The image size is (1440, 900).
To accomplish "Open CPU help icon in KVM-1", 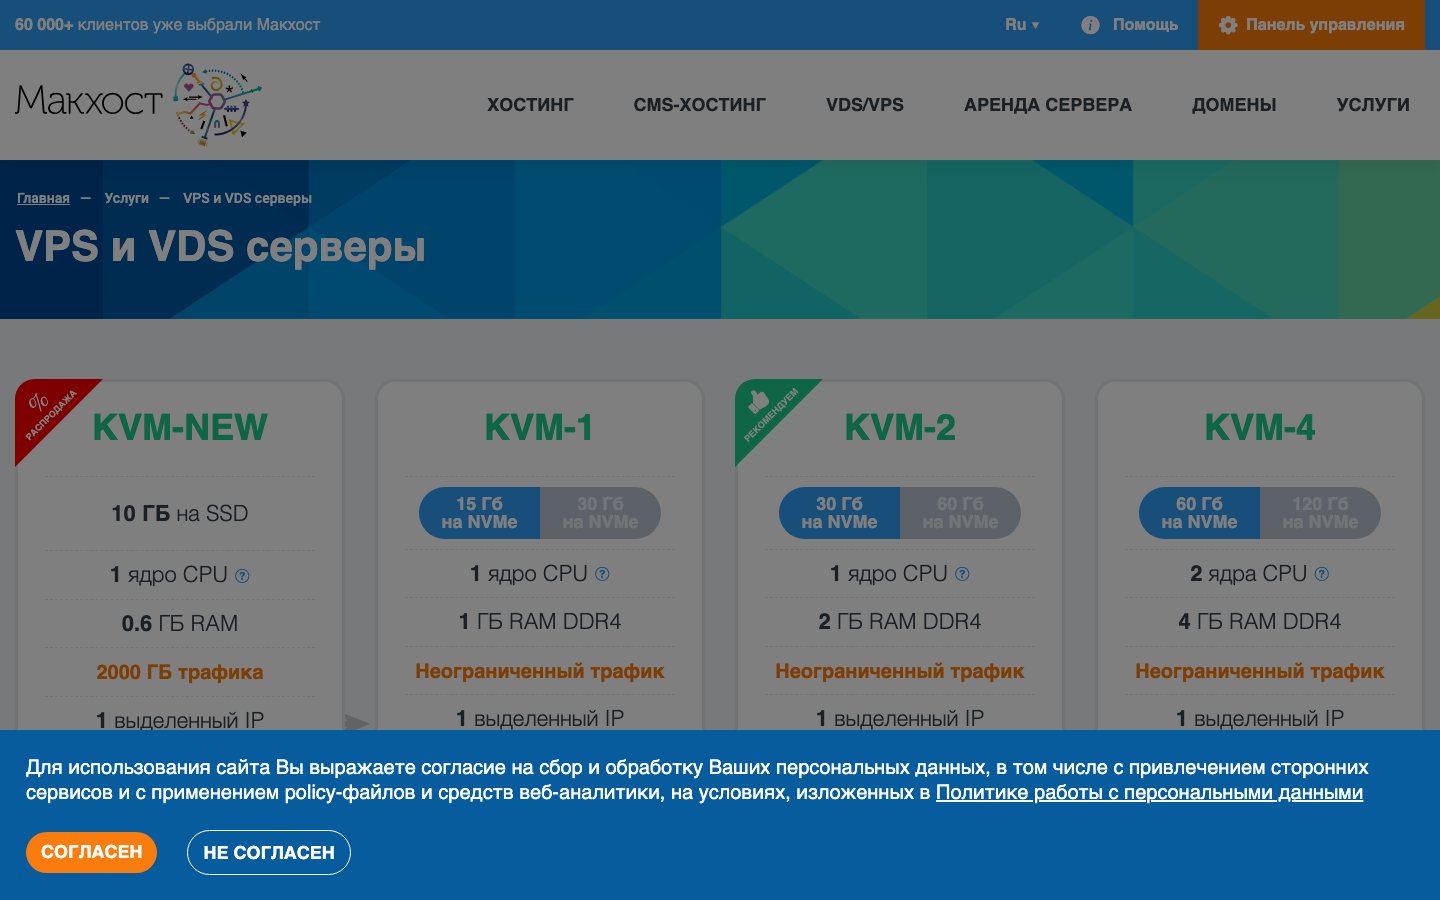I will point(602,574).
